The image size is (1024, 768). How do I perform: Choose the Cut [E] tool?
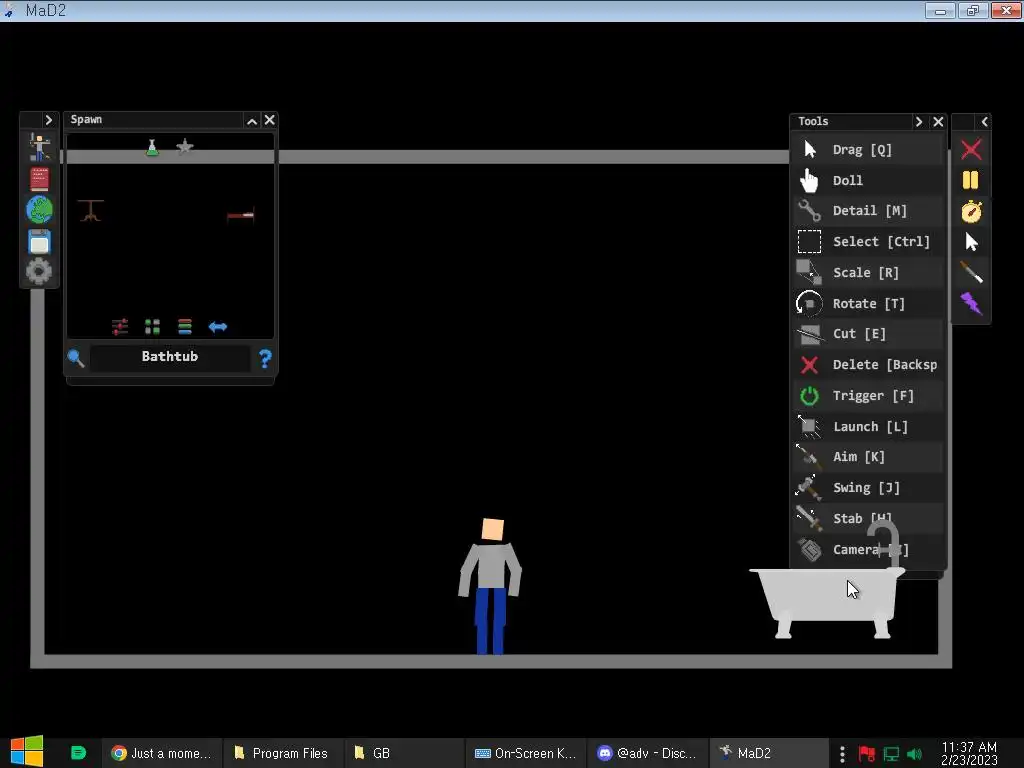coord(868,334)
